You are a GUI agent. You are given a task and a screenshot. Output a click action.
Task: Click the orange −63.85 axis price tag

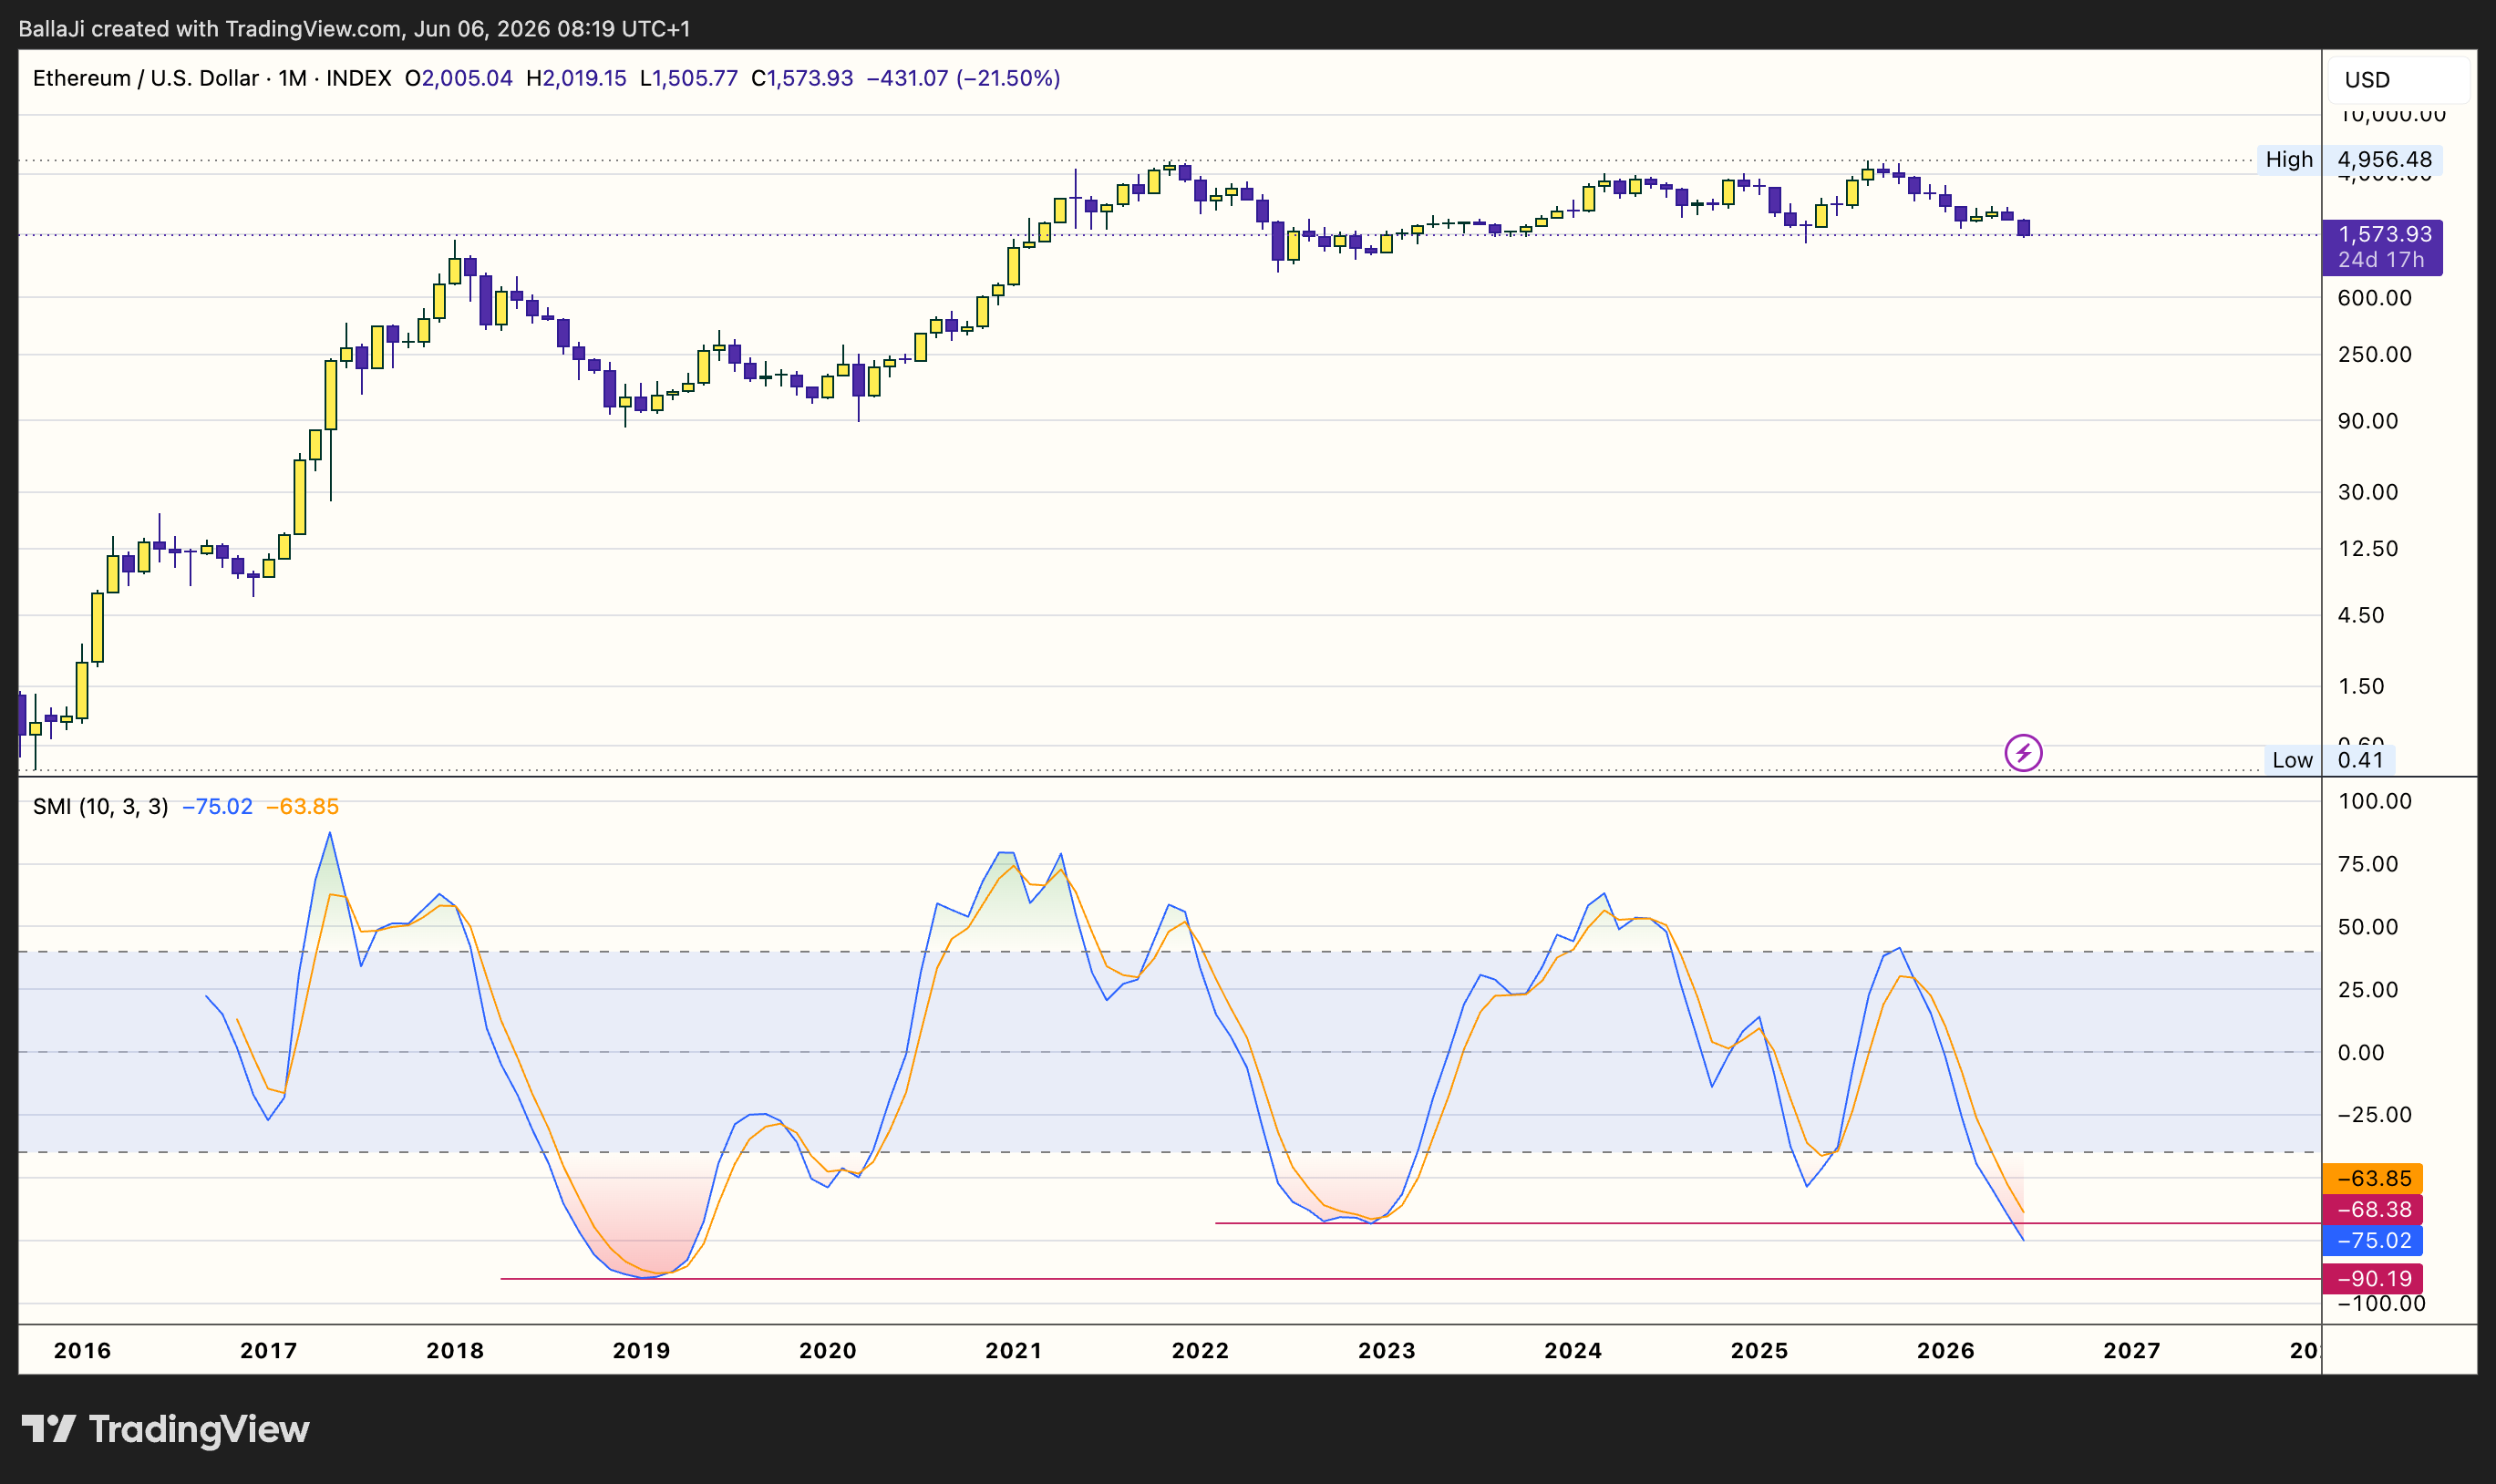[2372, 1178]
